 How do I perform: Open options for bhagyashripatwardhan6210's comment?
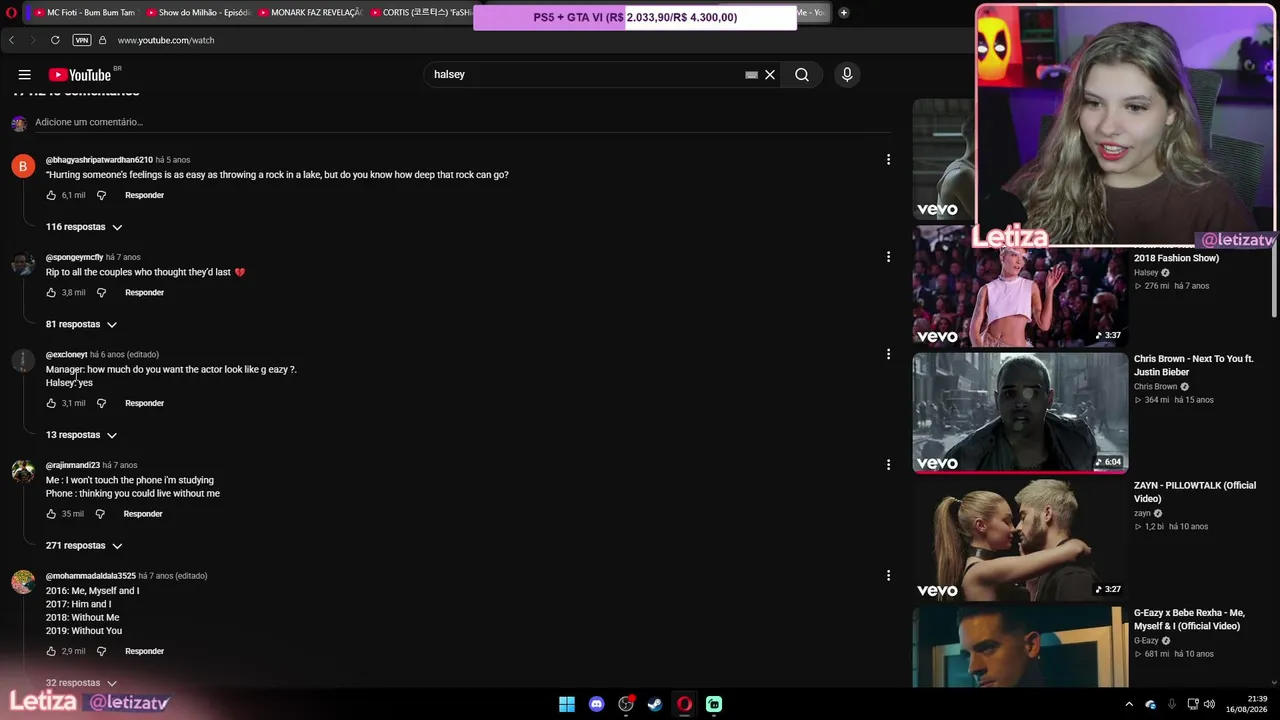[888, 160]
